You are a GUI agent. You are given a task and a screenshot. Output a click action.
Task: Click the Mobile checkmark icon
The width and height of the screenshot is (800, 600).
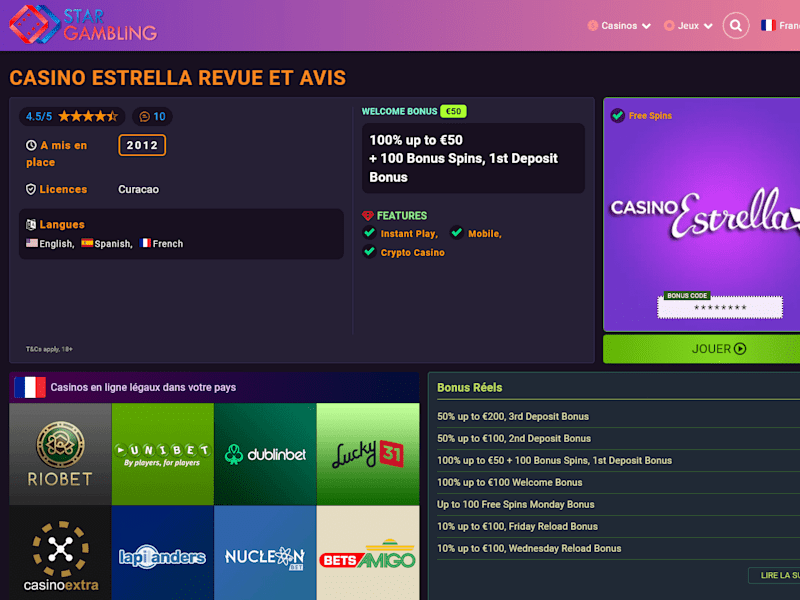click(x=457, y=233)
